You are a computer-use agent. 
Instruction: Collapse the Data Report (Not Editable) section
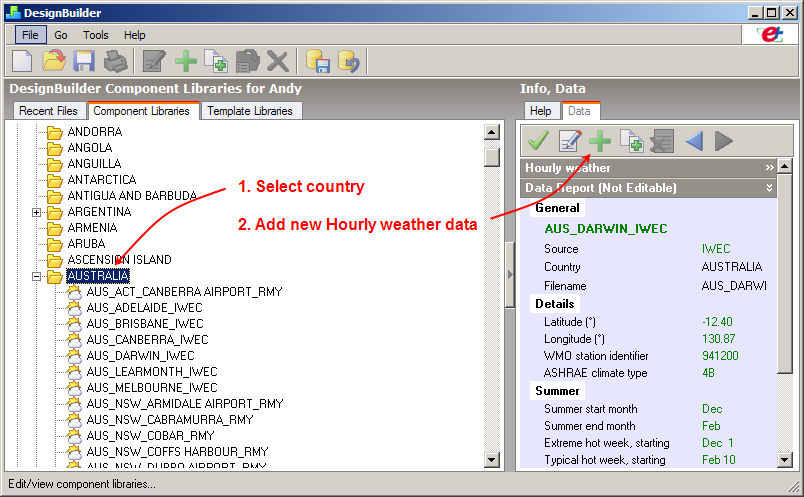click(x=769, y=188)
